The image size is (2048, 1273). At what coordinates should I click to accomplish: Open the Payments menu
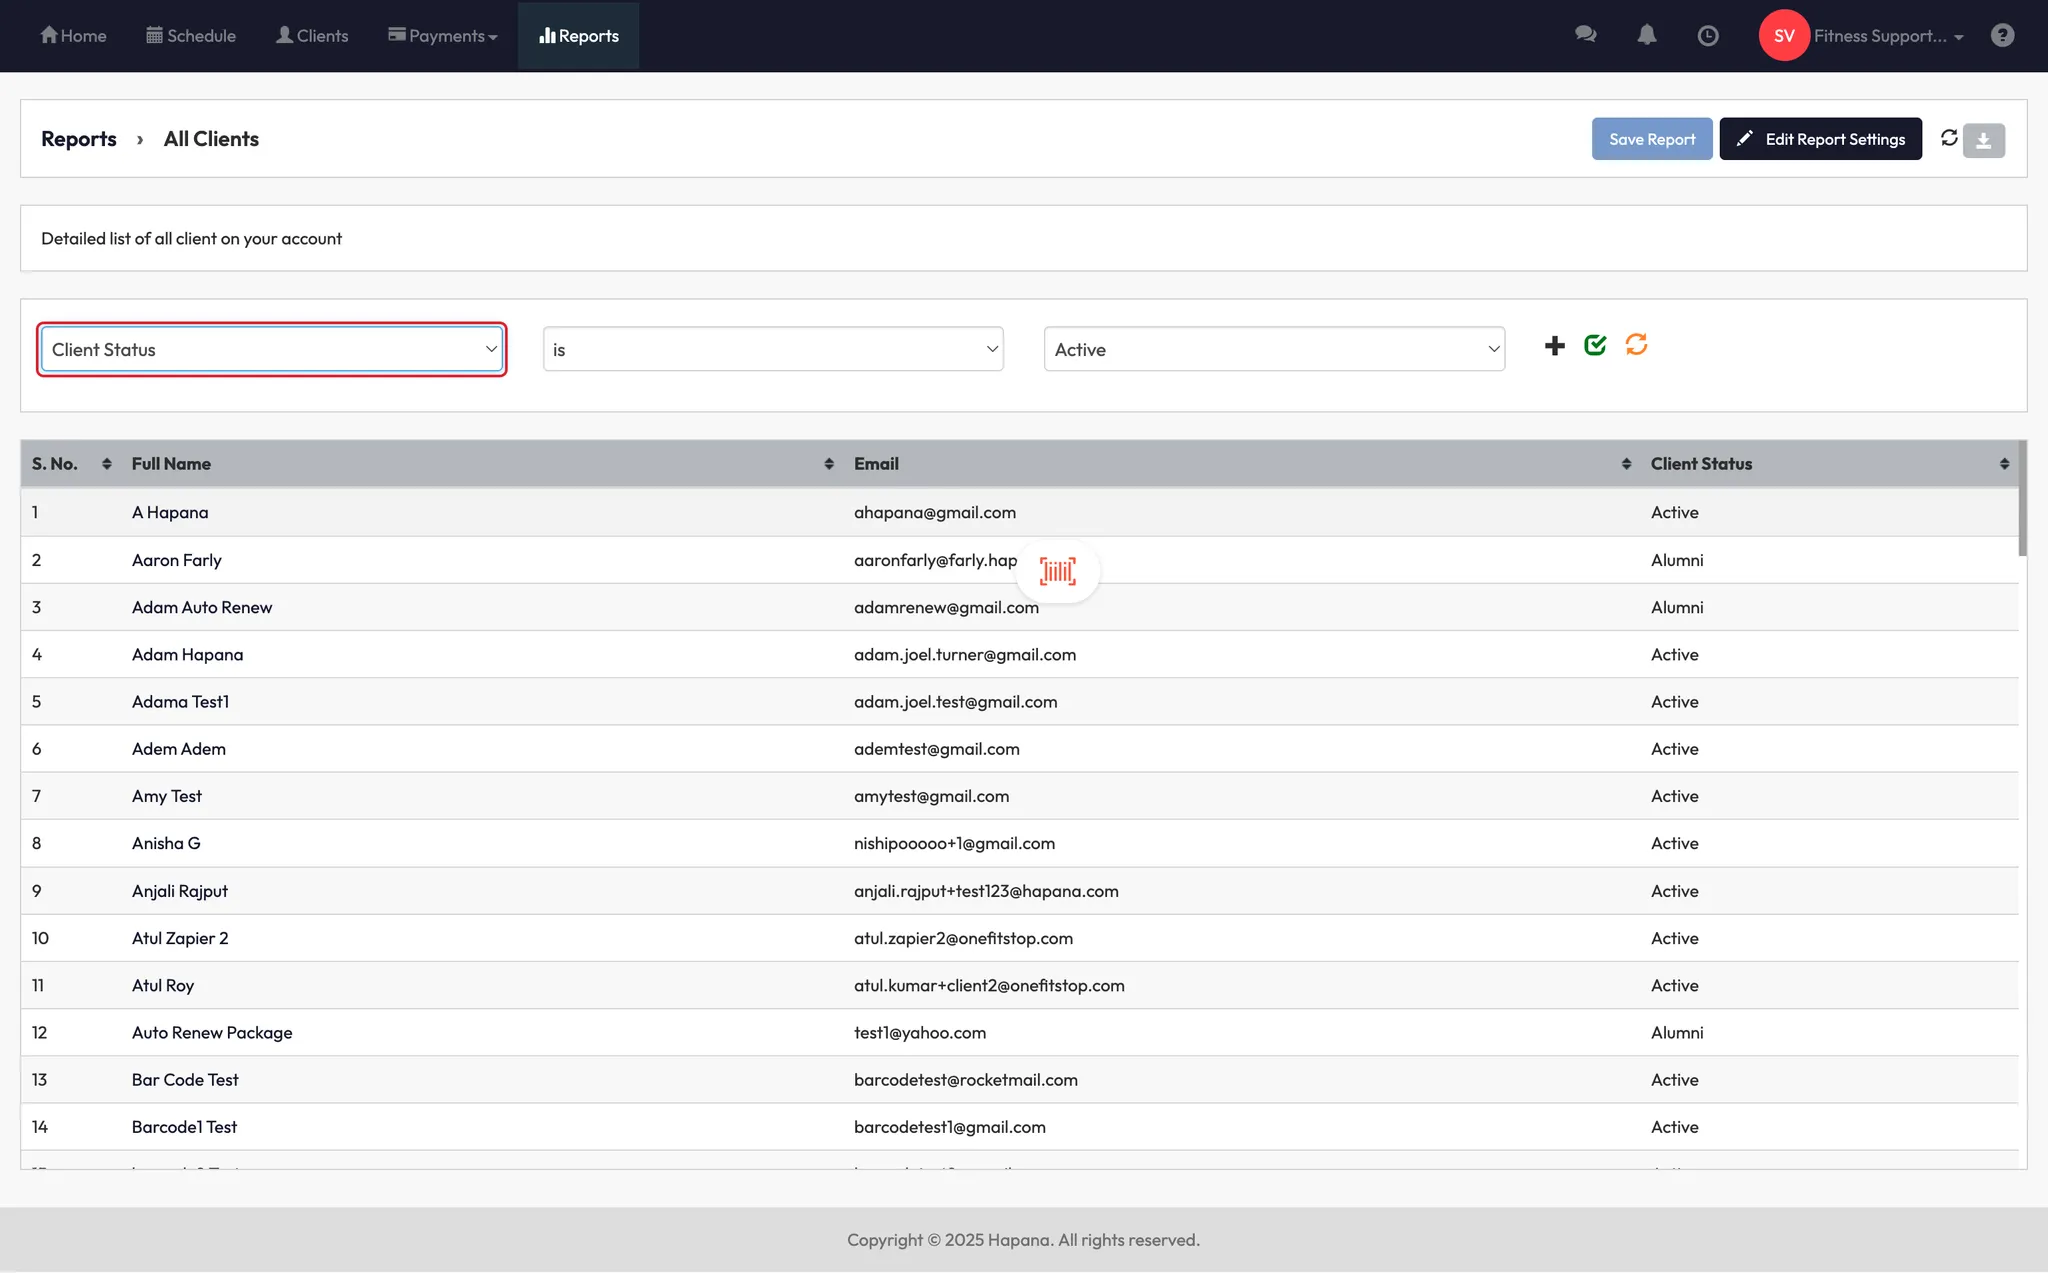(x=443, y=36)
